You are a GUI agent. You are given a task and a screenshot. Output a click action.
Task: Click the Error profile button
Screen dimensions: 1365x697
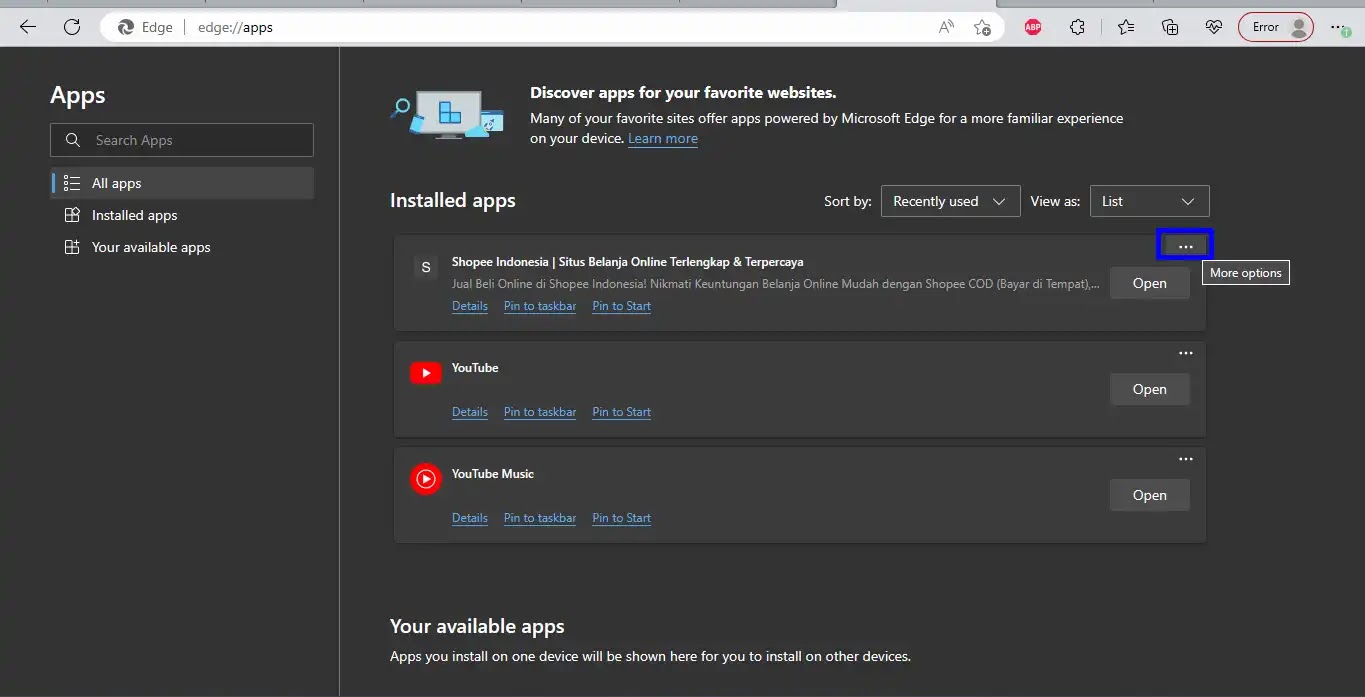tap(1276, 27)
